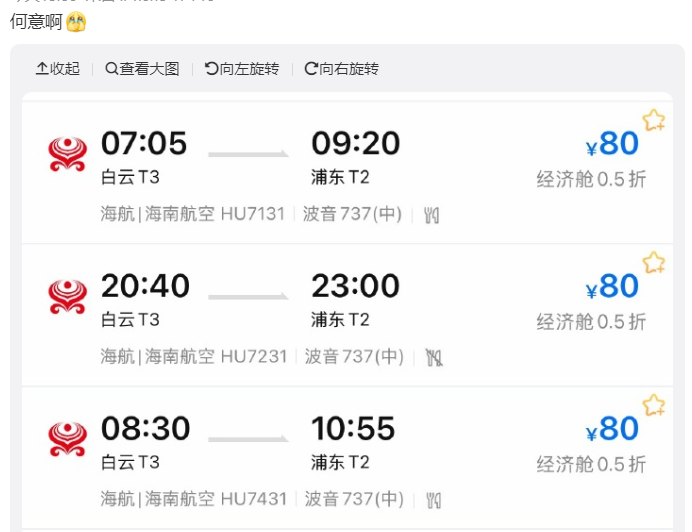
Task: Click the ¥80 price of the 07:05 flight
Action: point(612,145)
